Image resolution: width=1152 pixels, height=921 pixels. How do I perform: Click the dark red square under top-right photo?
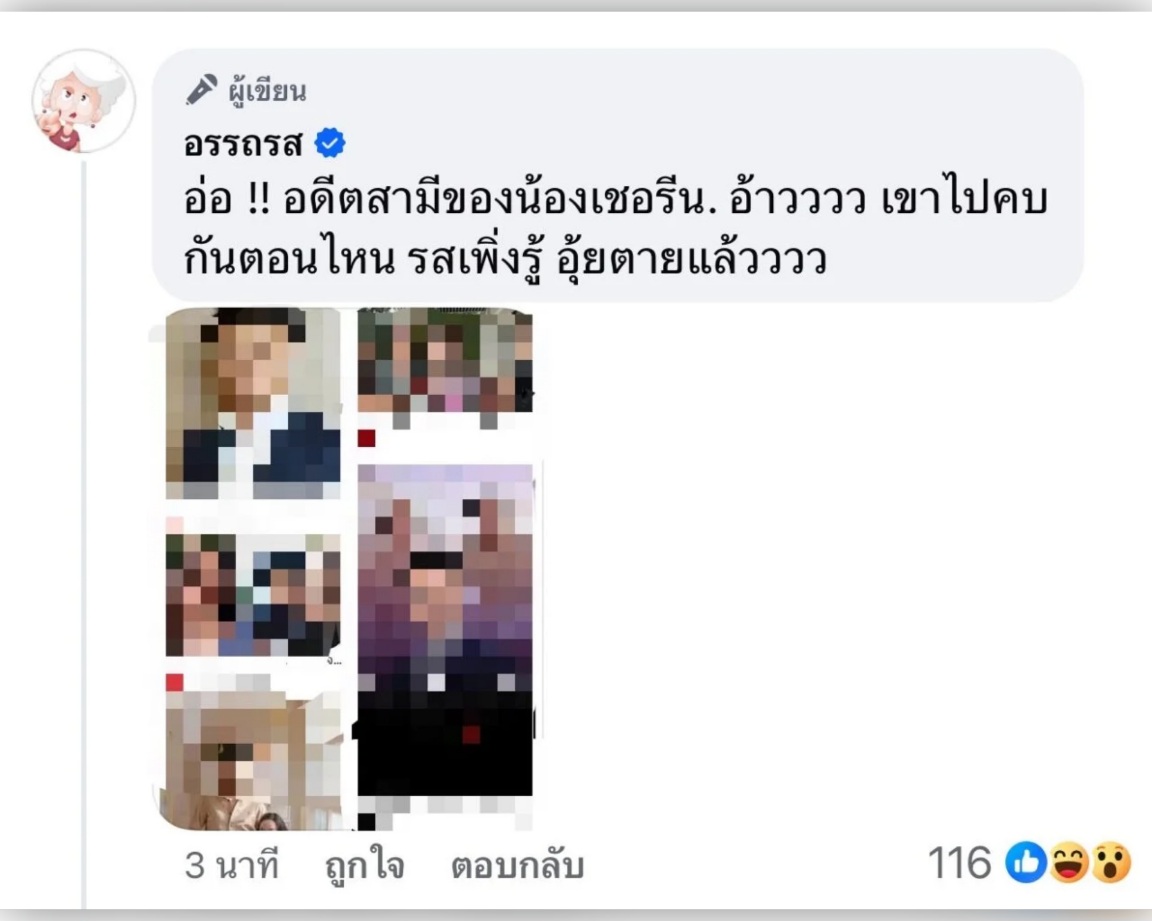(367, 438)
